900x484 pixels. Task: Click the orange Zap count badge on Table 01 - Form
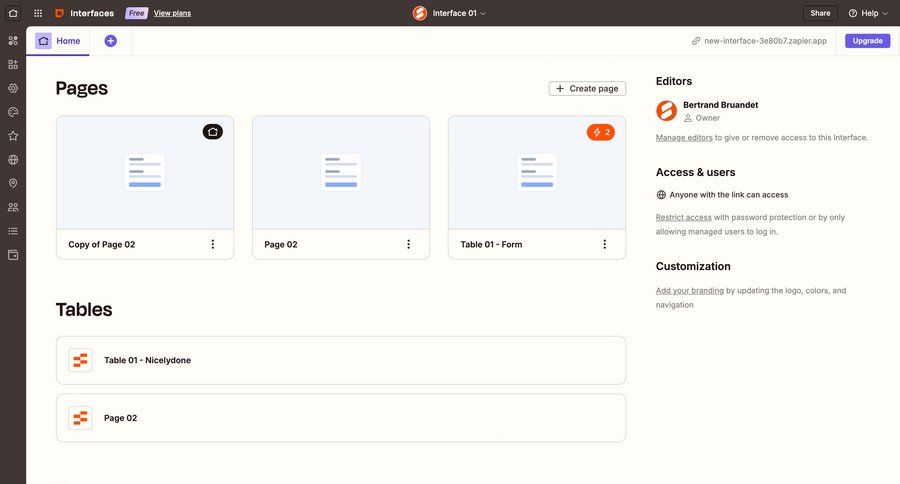[x=601, y=132]
